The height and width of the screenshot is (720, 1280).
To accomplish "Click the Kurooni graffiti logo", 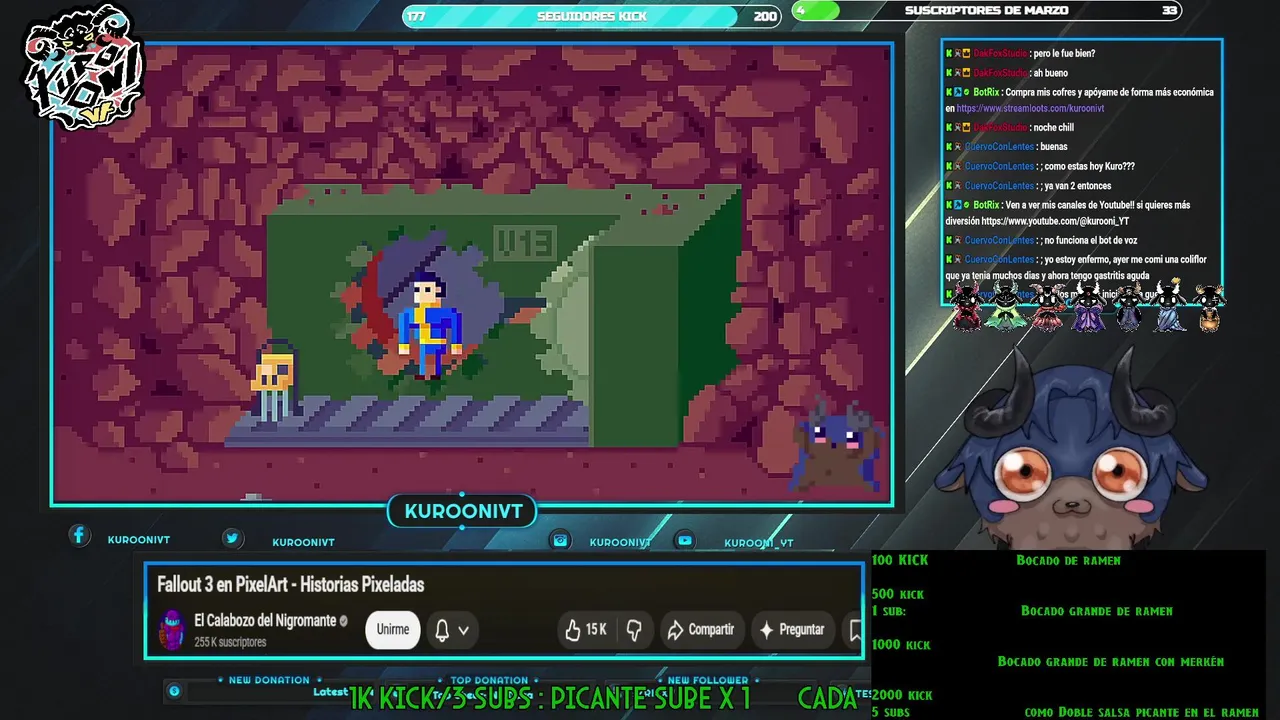I will (x=85, y=68).
